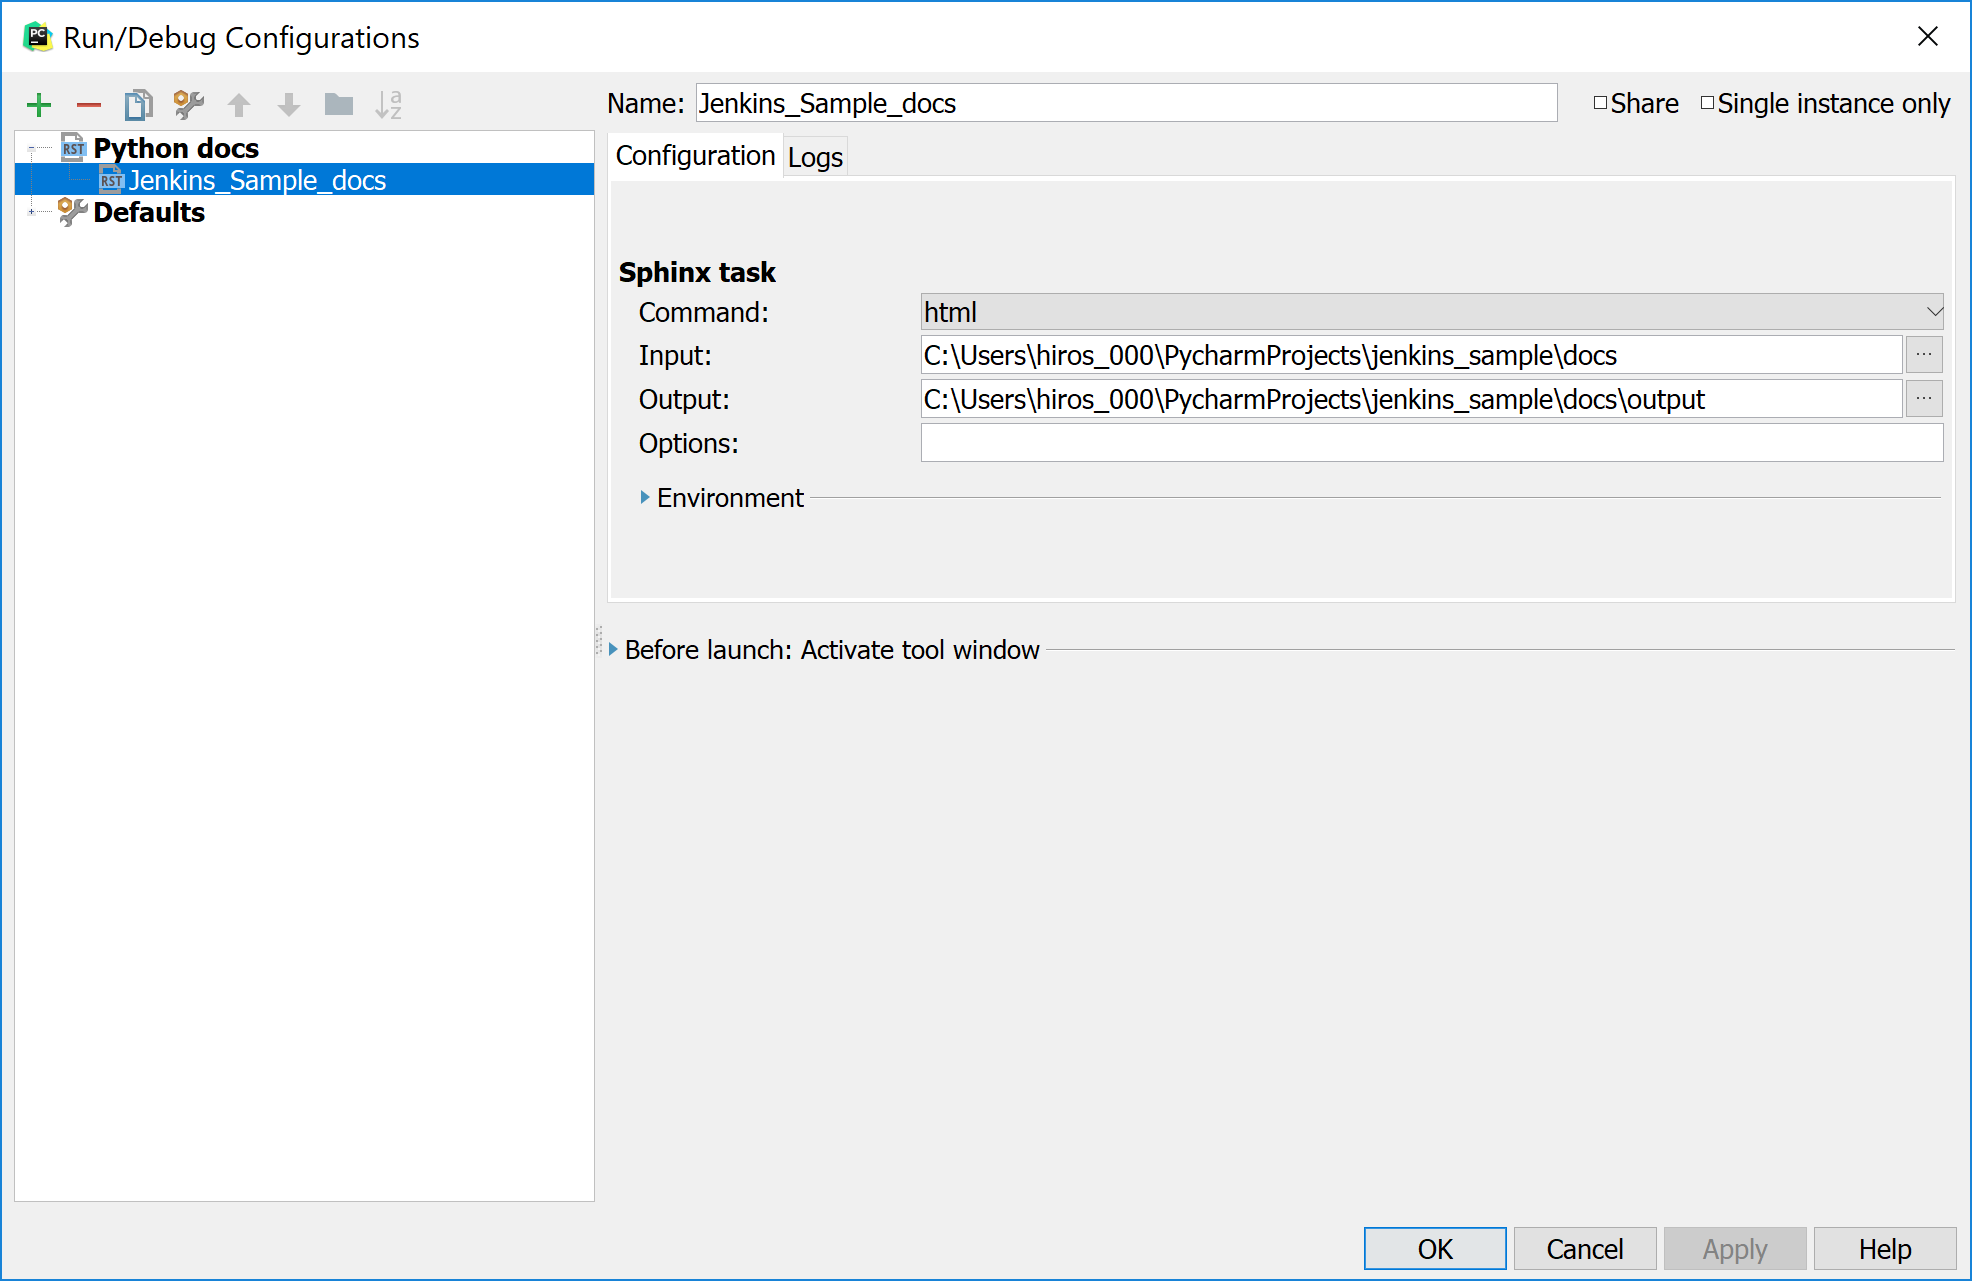
Task: Select the Defaults tree item
Action: [x=149, y=212]
